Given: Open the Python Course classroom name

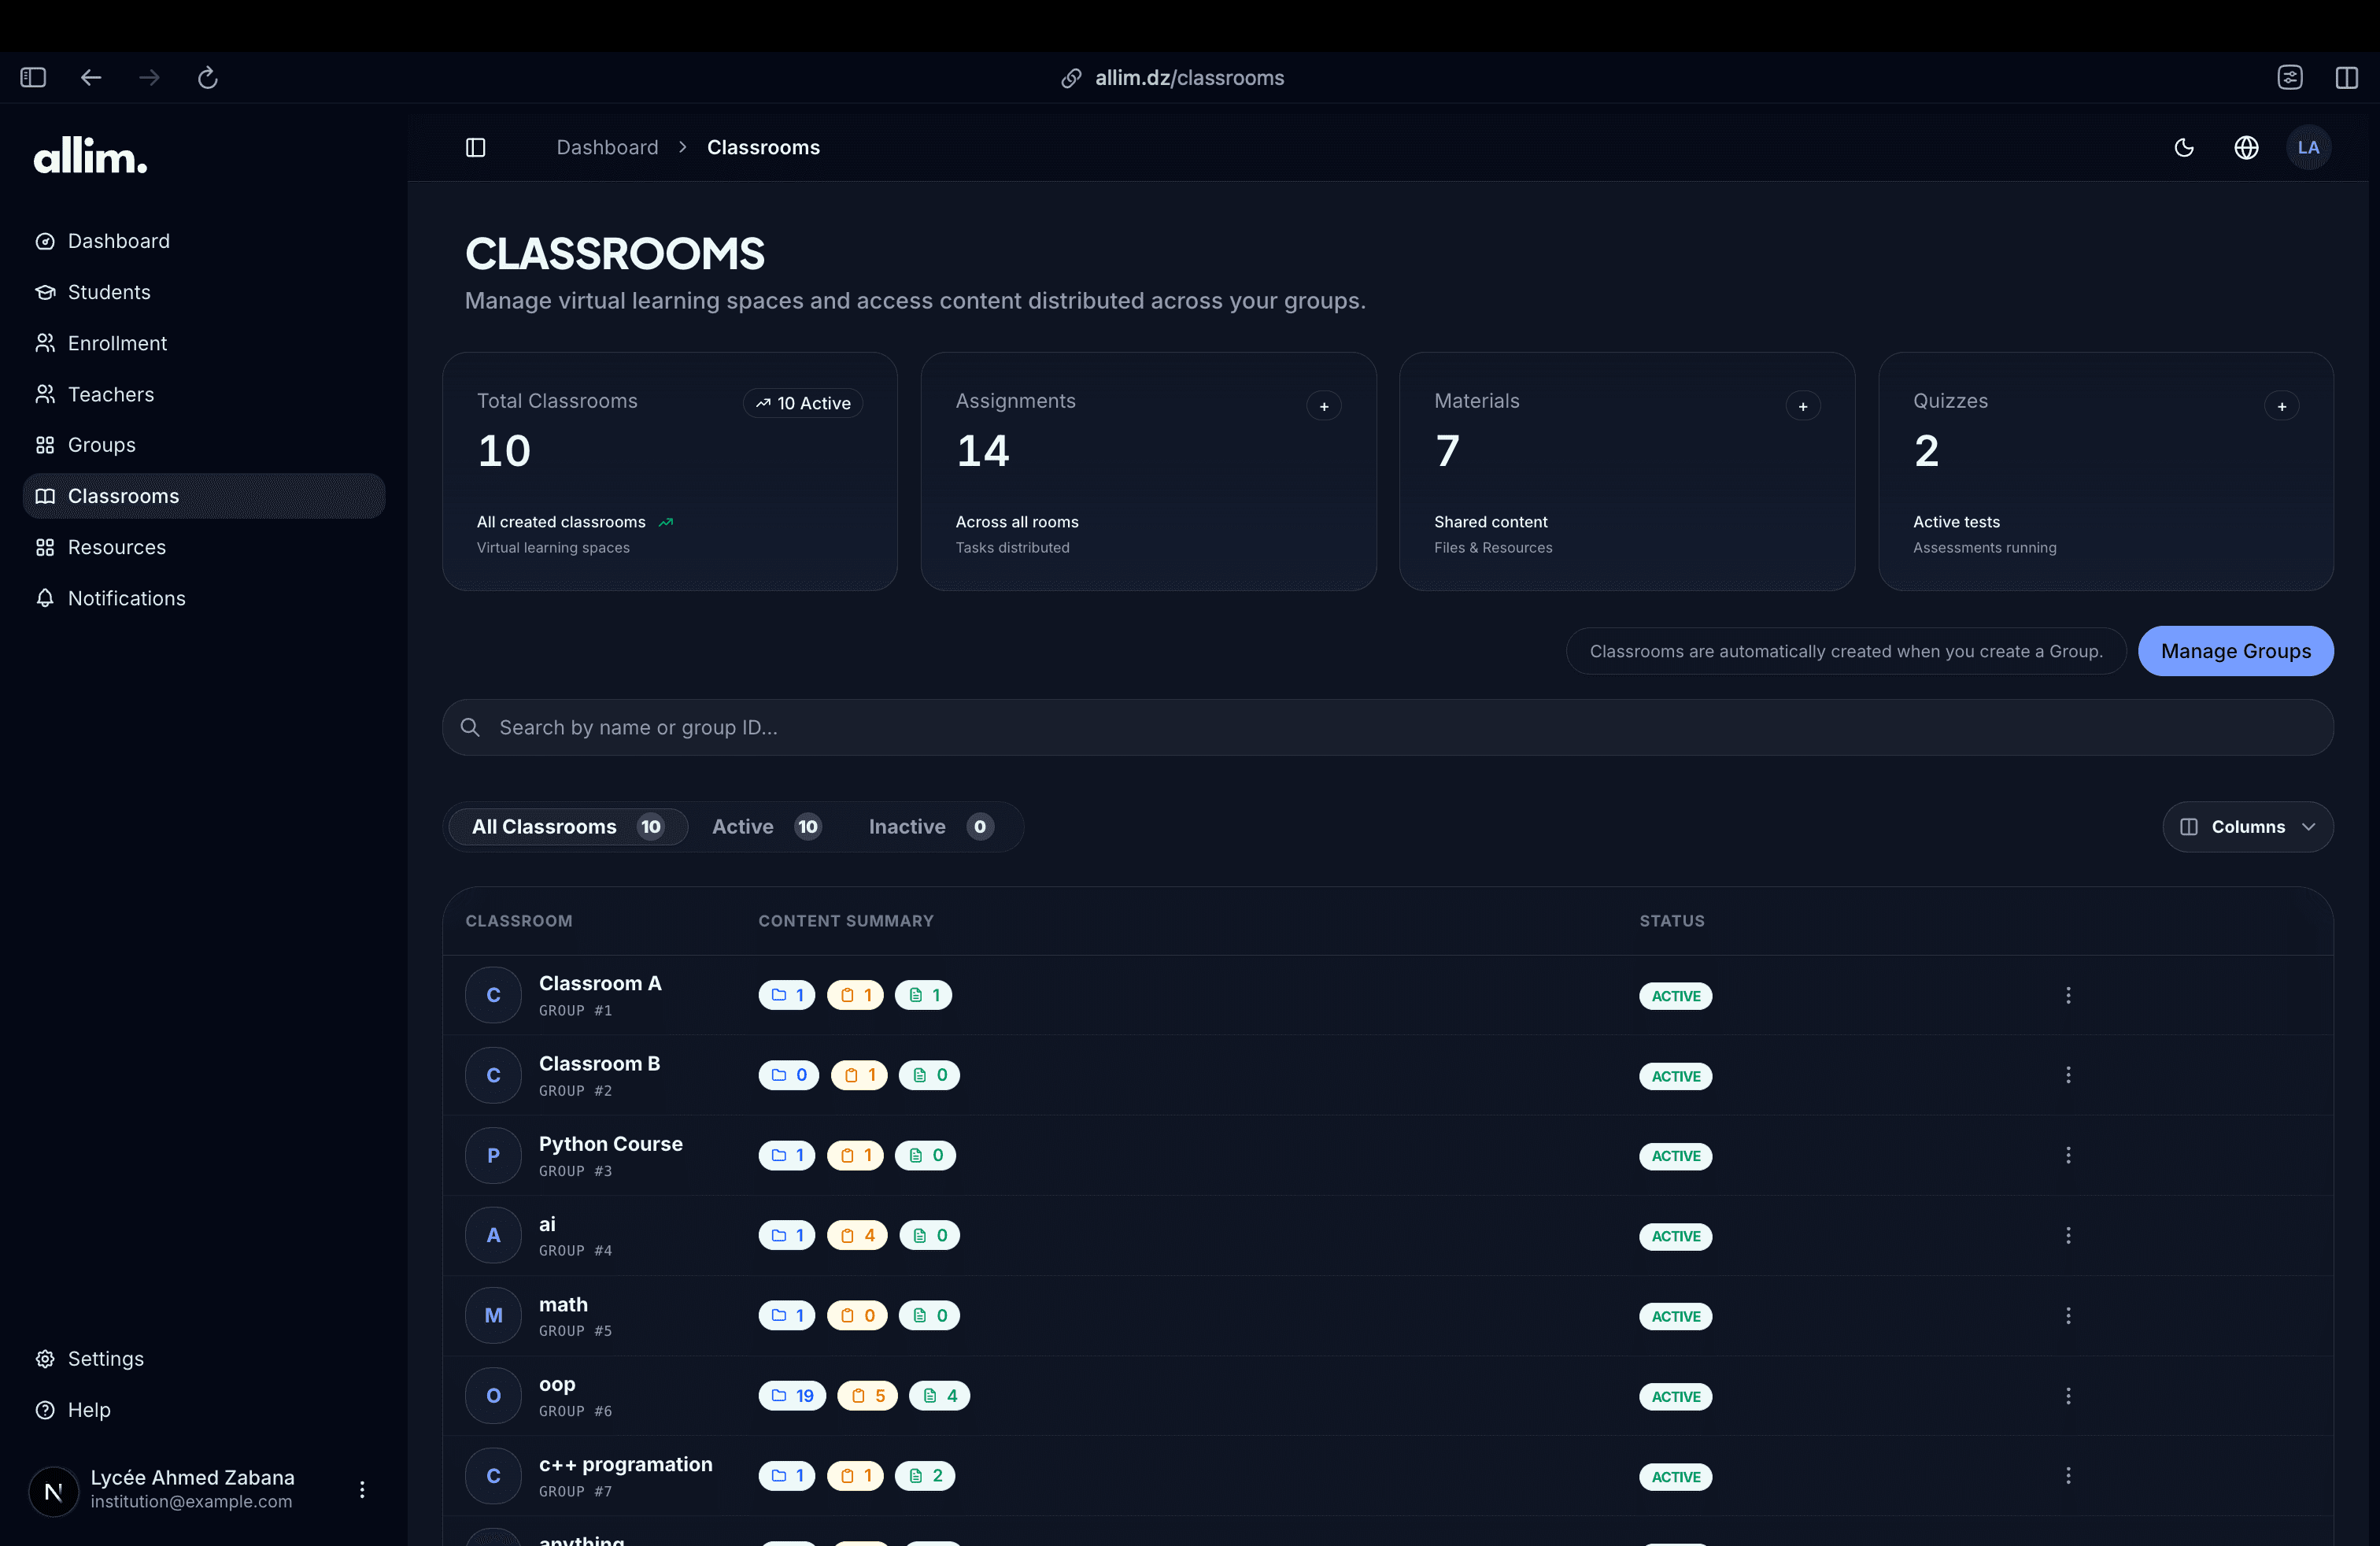Looking at the screenshot, I should [610, 1143].
